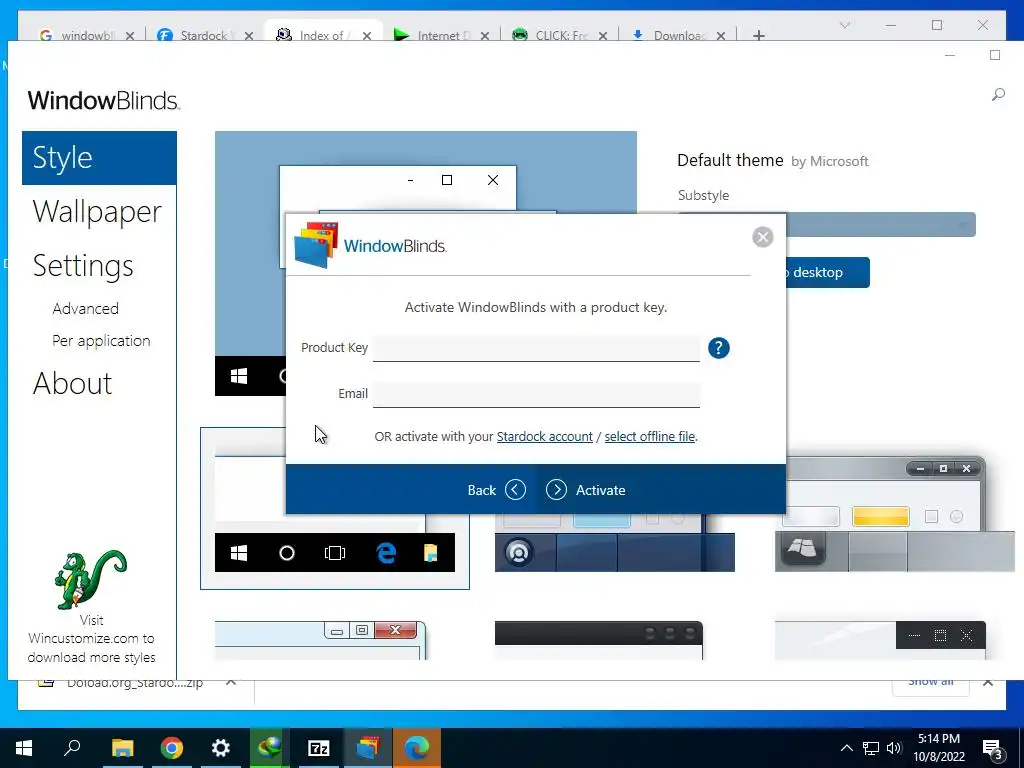Click the Wincustomize dragon mascot icon
Viewport: 1024px width, 768px height.
91,579
